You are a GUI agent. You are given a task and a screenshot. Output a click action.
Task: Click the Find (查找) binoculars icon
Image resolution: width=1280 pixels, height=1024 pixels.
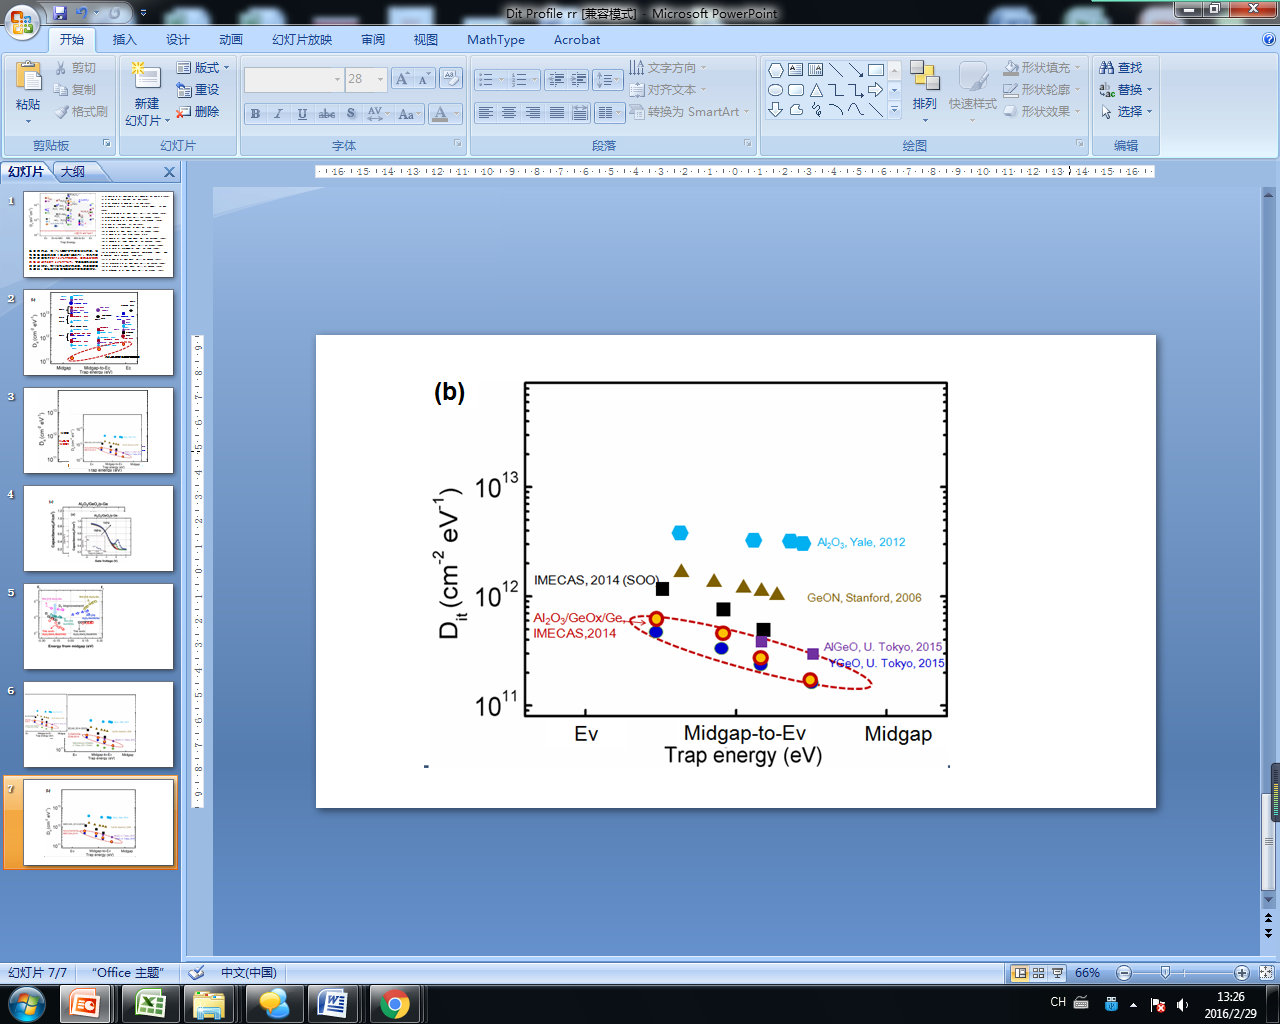click(1107, 68)
